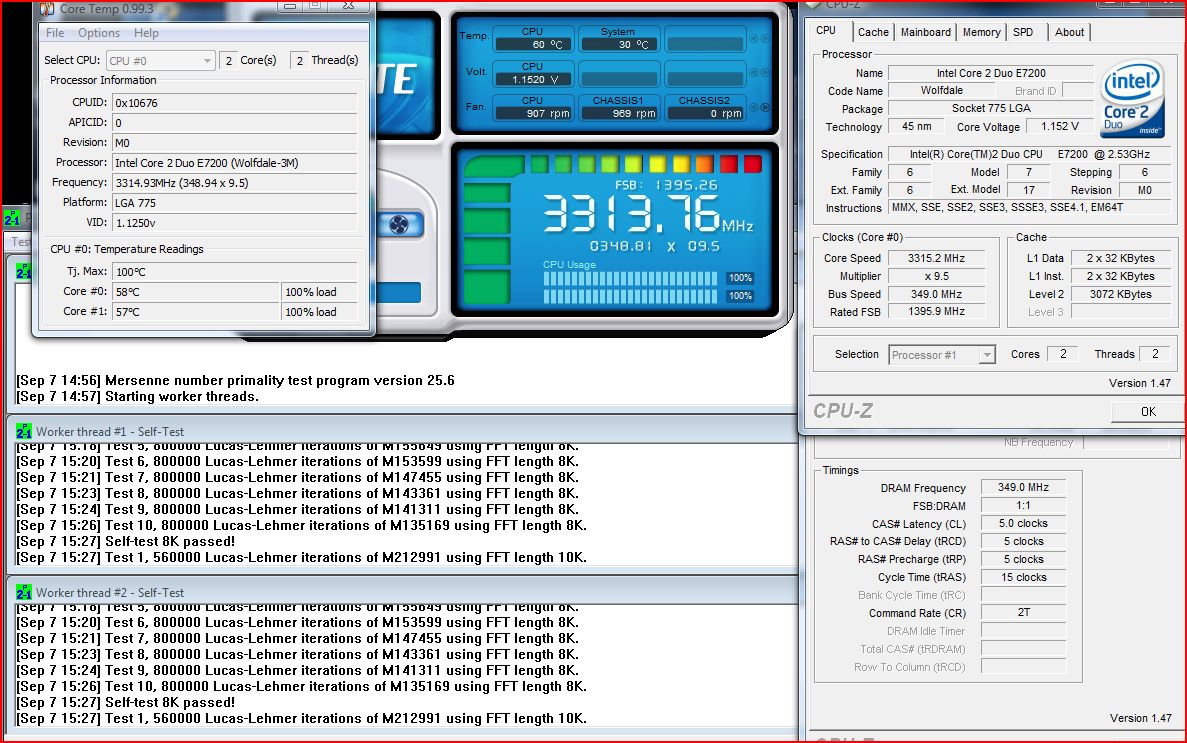The image size is (1187, 743).
Task: Open the Help menu in Core Temp
Action: click(x=146, y=33)
